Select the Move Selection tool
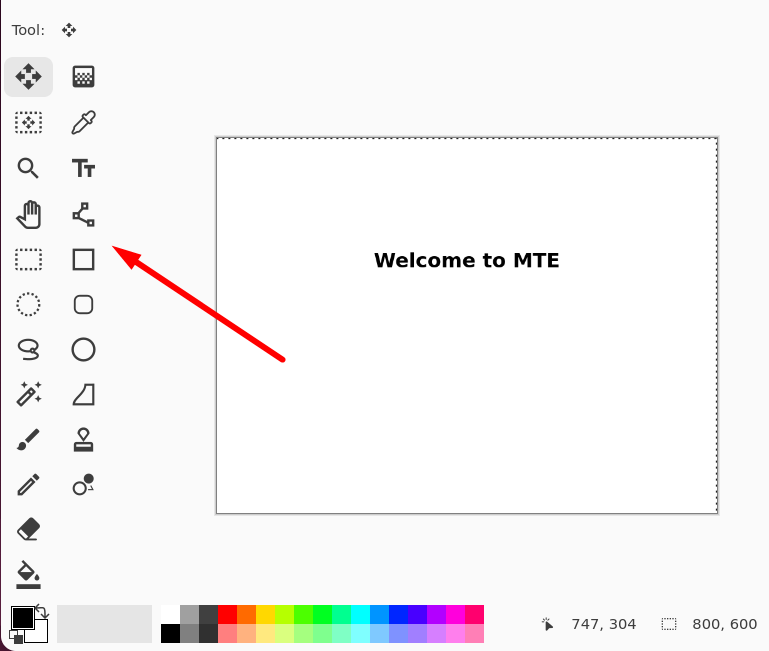The image size is (769, 651). (28, 123)
